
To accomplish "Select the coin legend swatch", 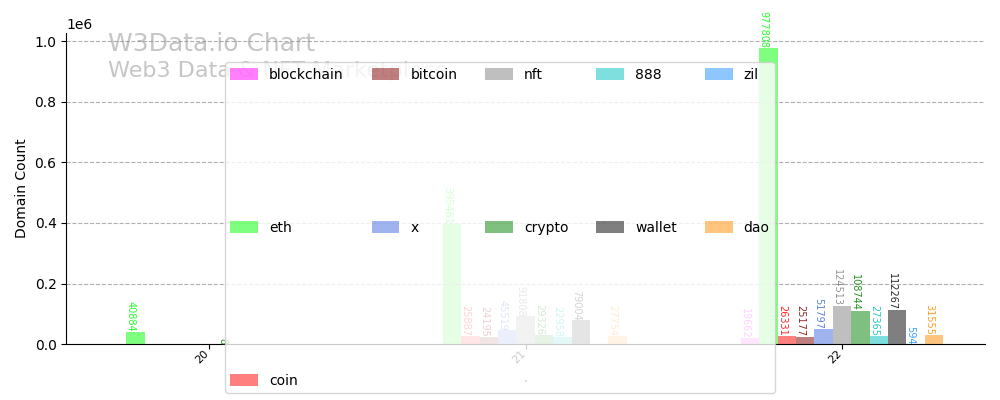I will point(243,380).
